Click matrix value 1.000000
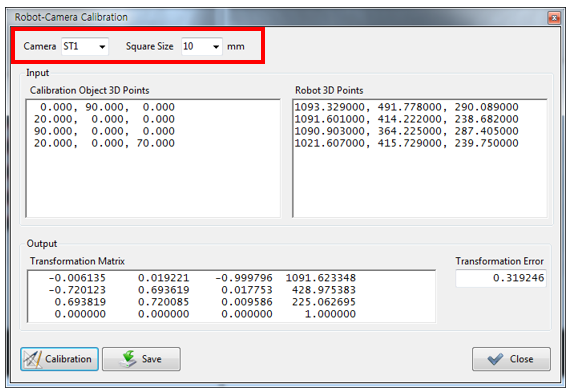This screenshot has height=392, width=569. click(x=330, y=314)
